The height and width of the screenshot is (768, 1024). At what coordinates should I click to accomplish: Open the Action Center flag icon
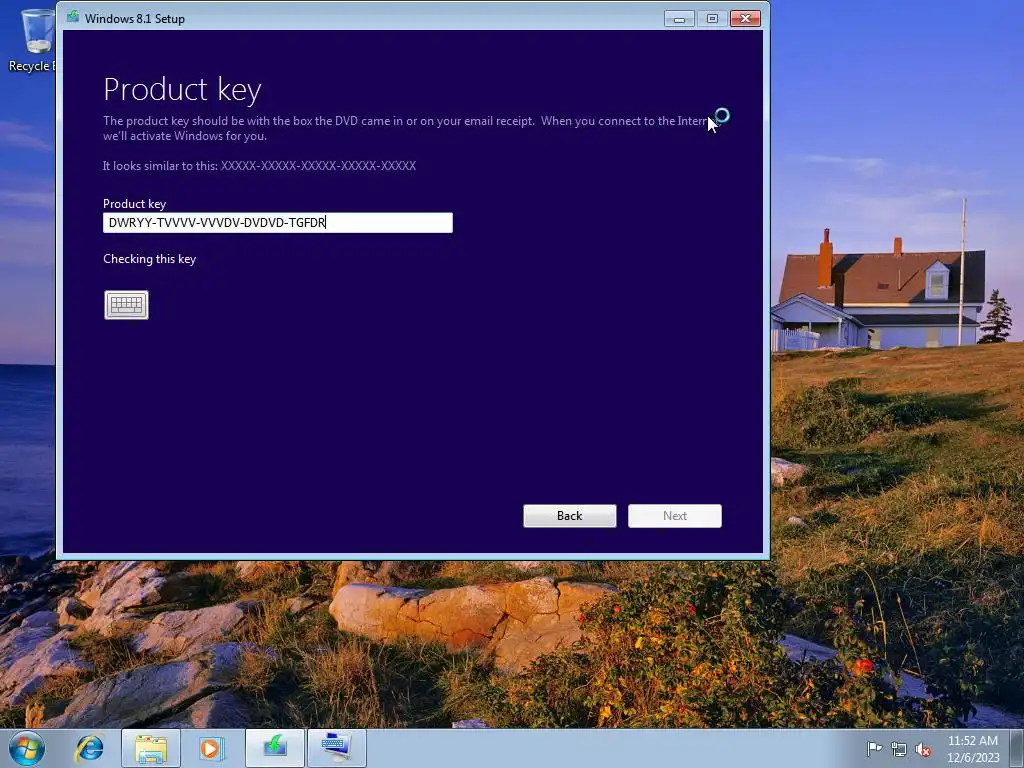[x=873, y=749]
